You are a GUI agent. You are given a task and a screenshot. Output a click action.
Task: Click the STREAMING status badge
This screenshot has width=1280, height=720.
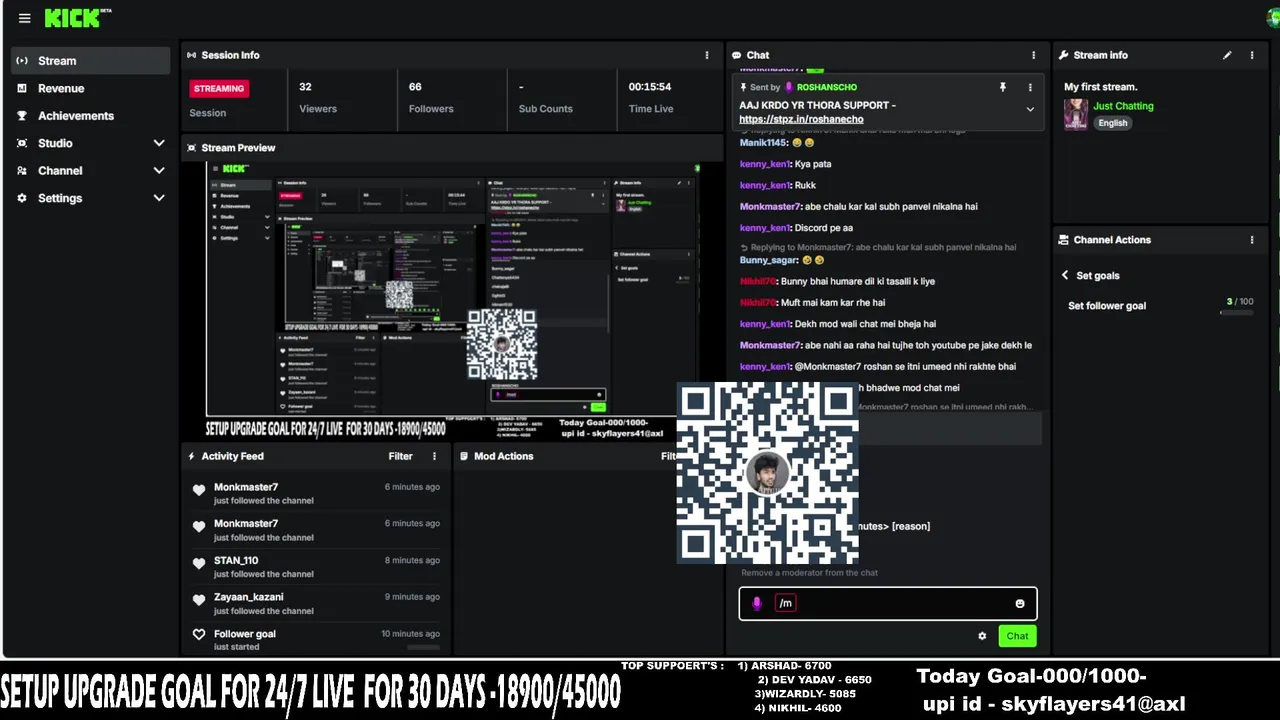[x=219, y=88]
